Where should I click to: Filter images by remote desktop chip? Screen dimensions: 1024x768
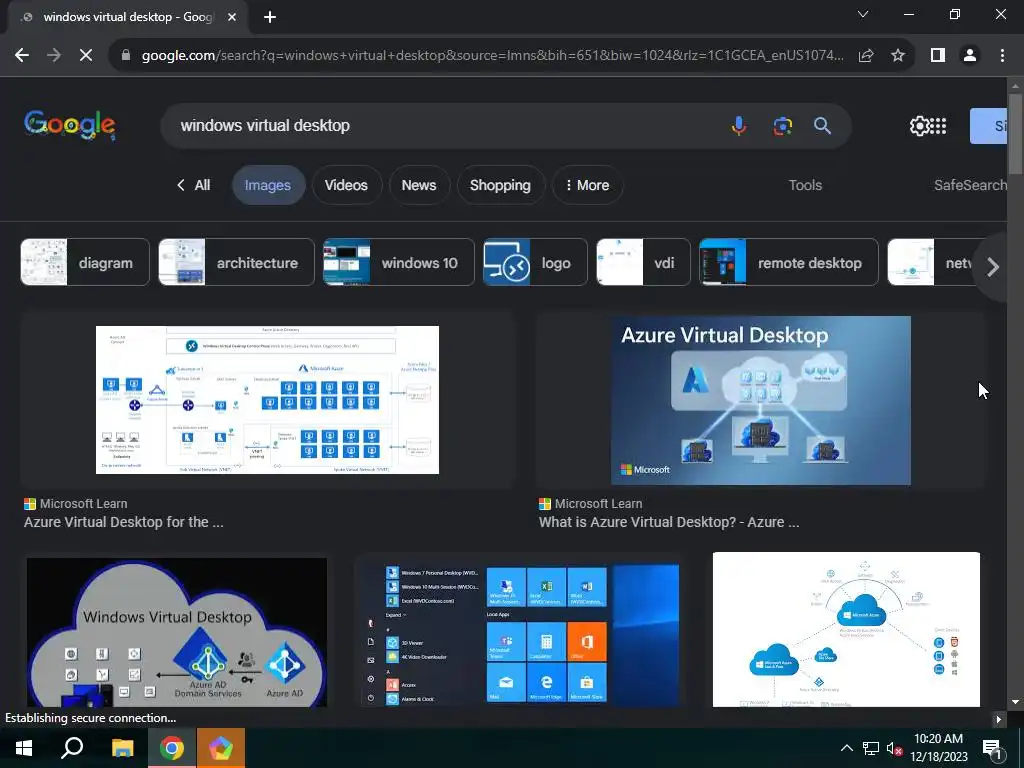789,263
